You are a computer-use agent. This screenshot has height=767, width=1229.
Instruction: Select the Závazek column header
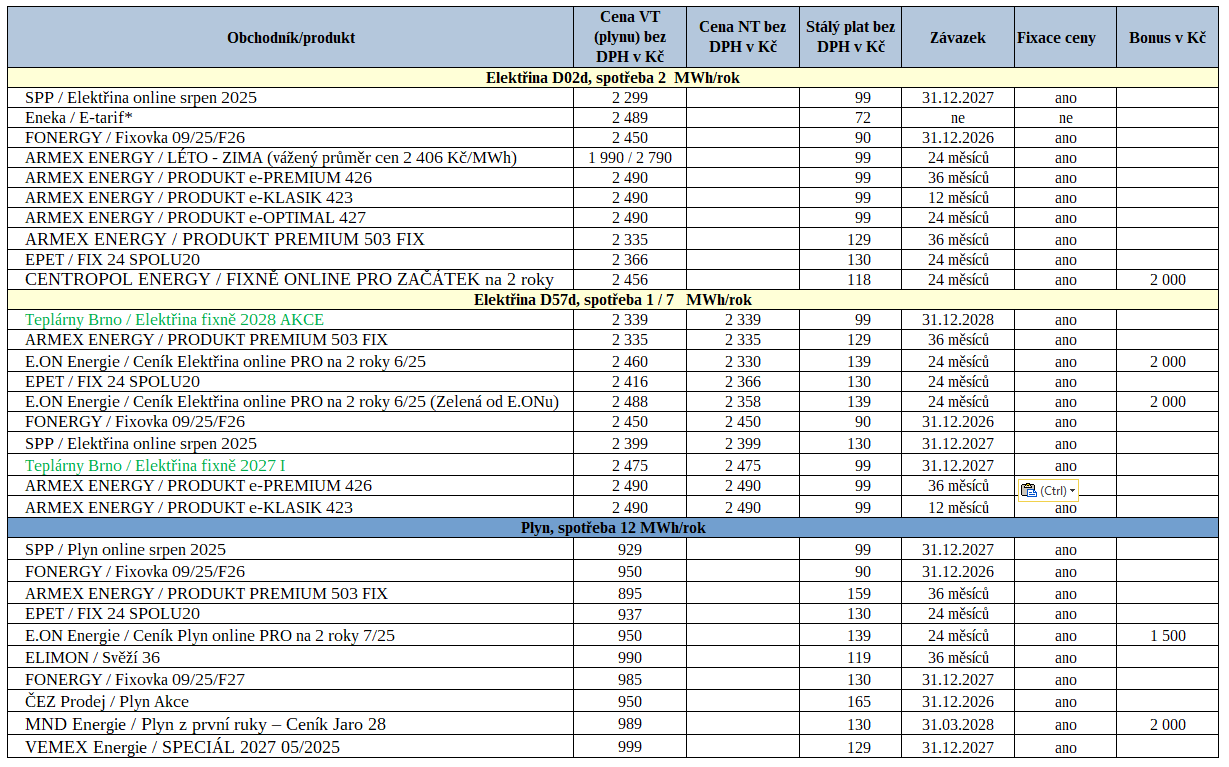point(958,38)
